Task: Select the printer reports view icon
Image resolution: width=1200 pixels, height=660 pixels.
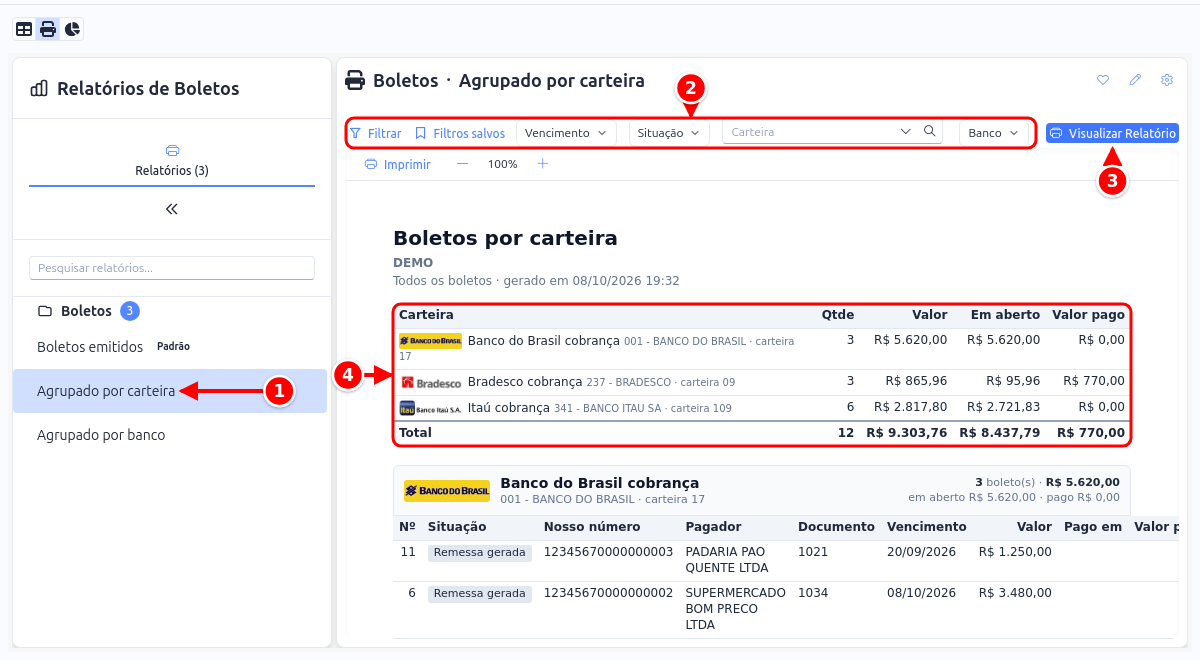Action: click(48, 29)
